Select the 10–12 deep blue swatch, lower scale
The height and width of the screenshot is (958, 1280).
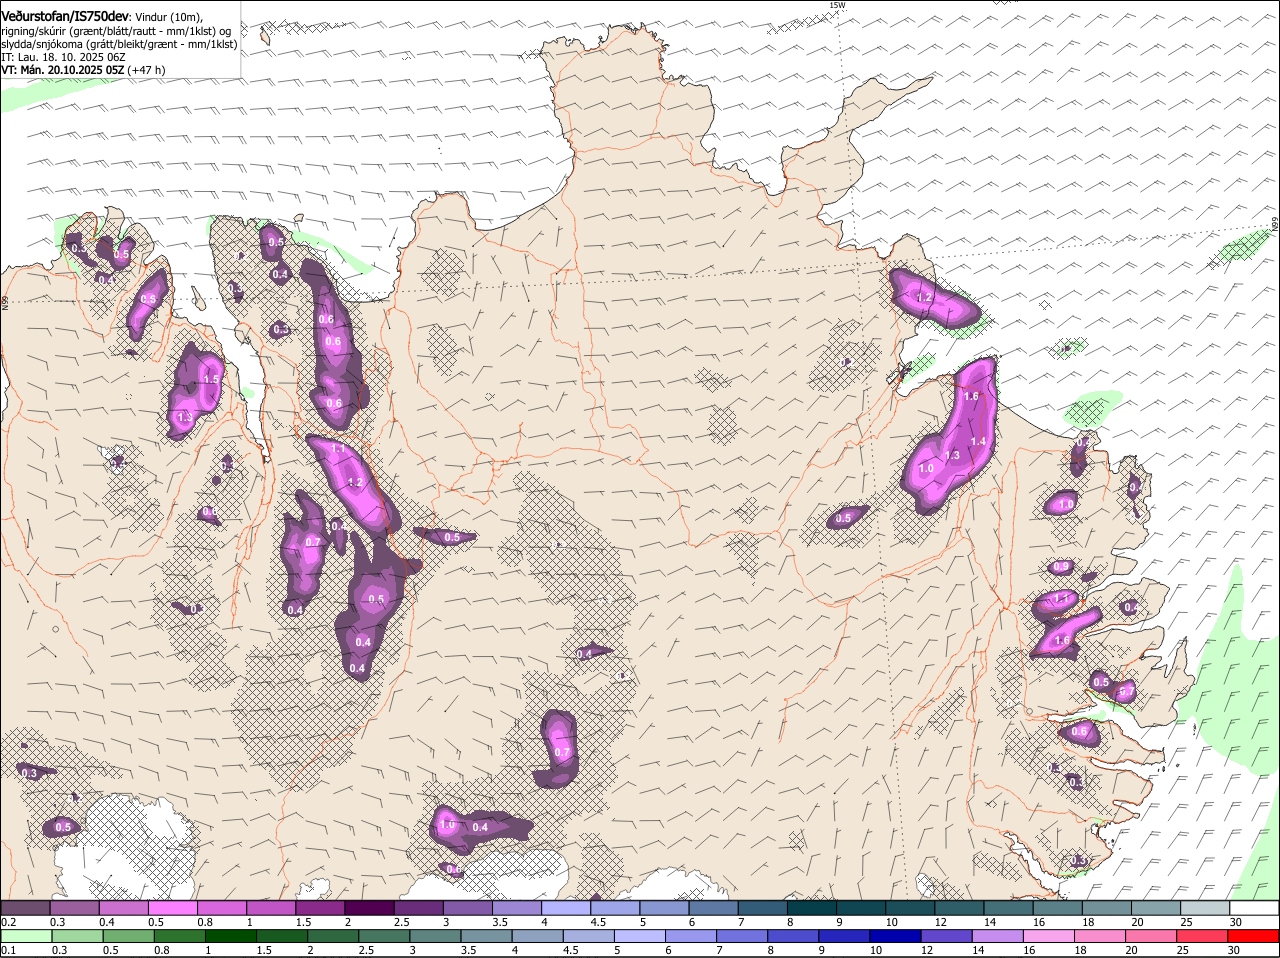point(896,936)
